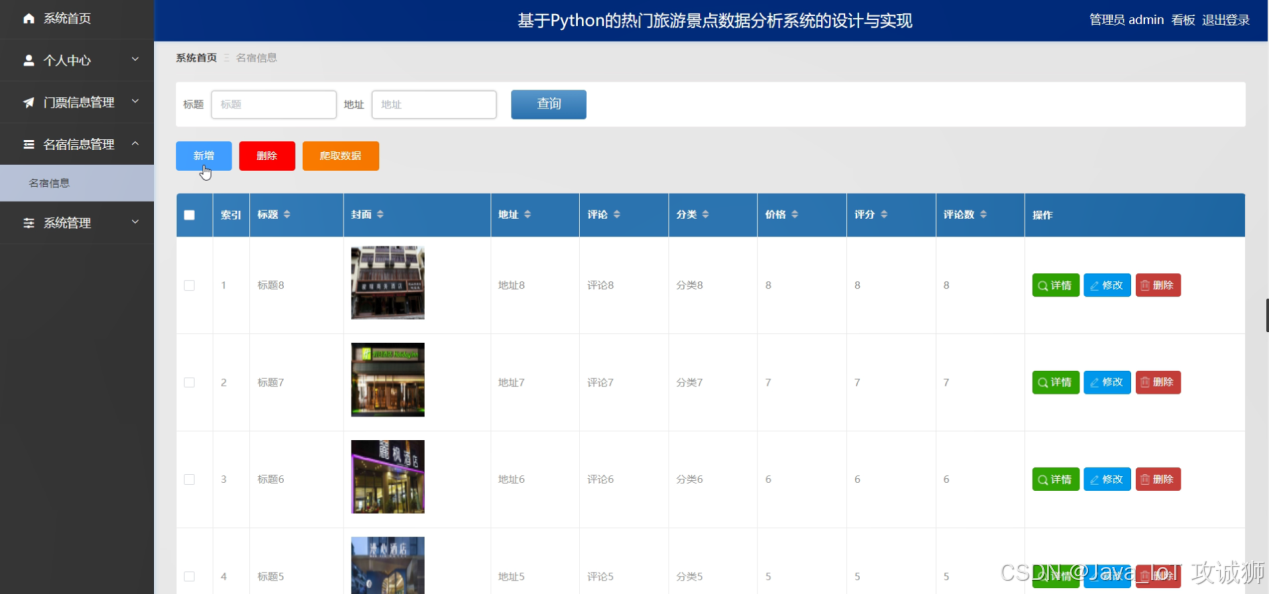This screenshot has width=1269, height=594.
Task: Sort table by 地址 column arrow icon
Action: (x=527, y=215)
